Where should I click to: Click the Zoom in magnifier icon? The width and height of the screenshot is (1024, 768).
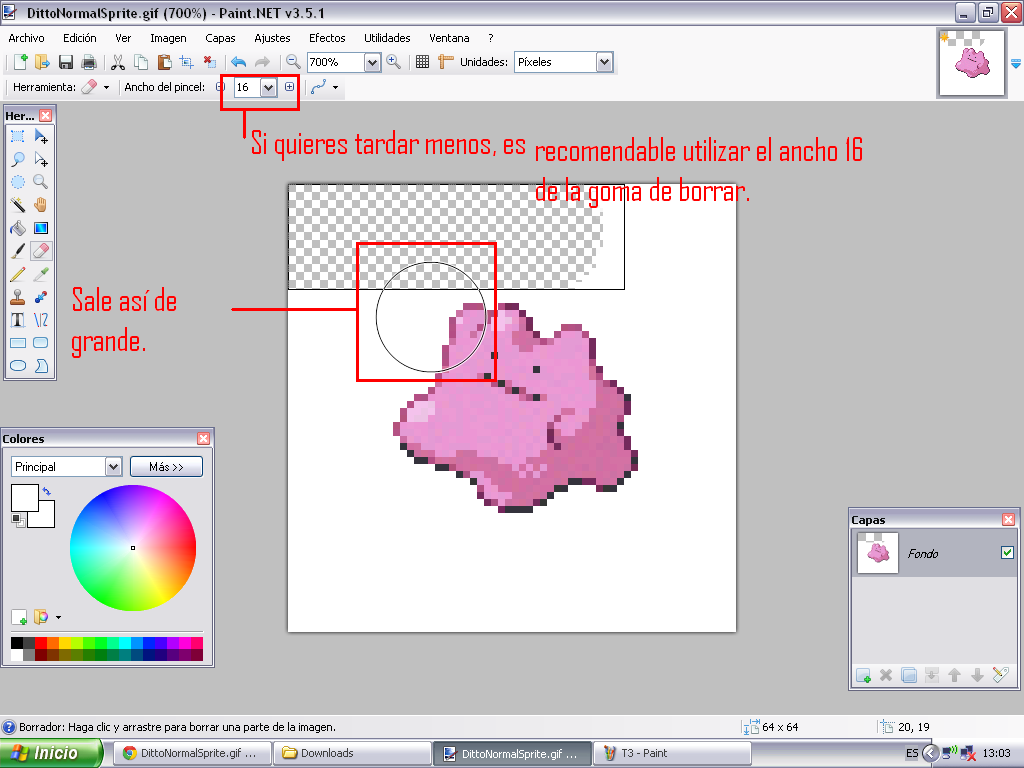pyautogui.click(x=393, y=62)
